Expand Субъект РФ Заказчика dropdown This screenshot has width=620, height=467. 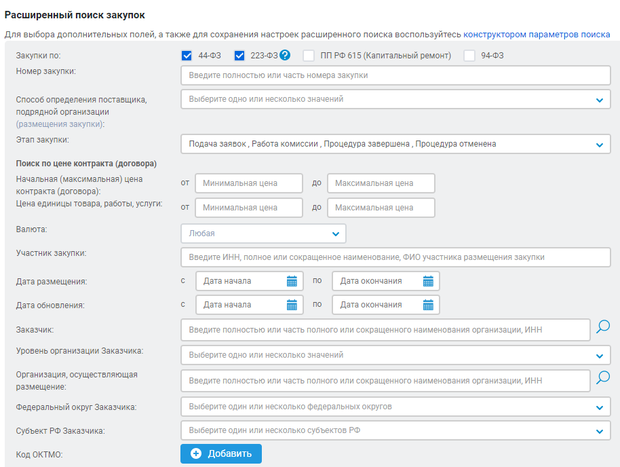(x=599, y=431)
